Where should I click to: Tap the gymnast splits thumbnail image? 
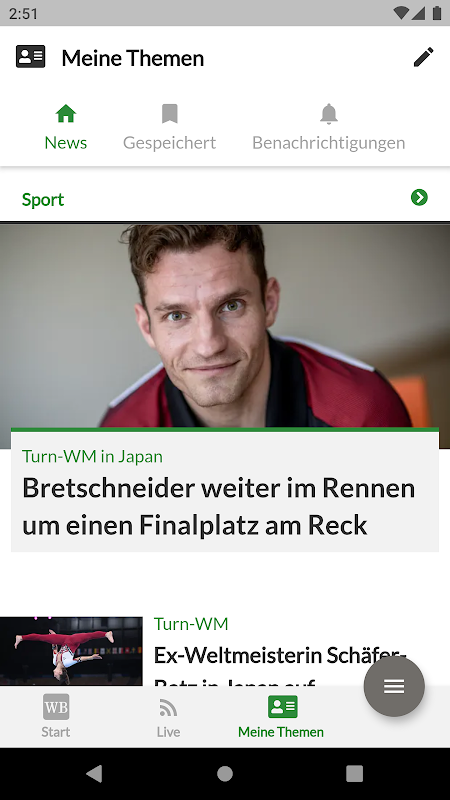pyautogui.click(x=71, y=651)
